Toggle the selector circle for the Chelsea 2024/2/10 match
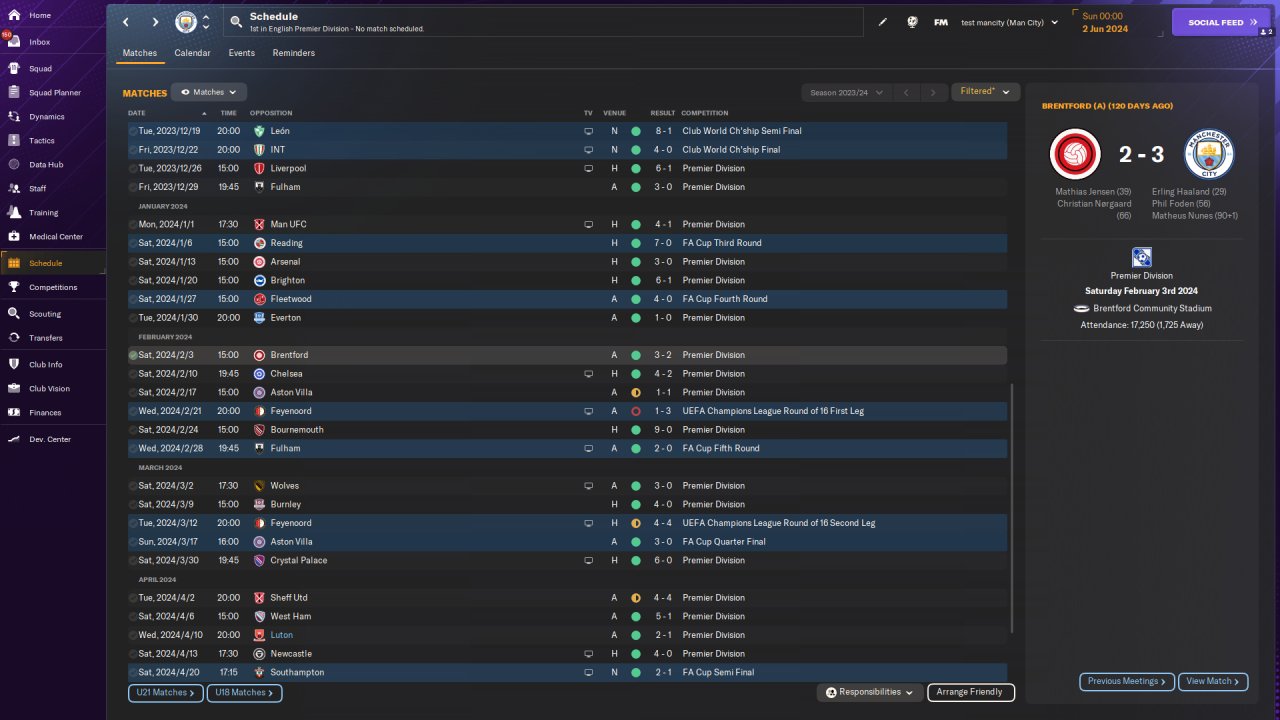Screen dimensions: 1280x720 pyautogui.click(x=133, y=374)
